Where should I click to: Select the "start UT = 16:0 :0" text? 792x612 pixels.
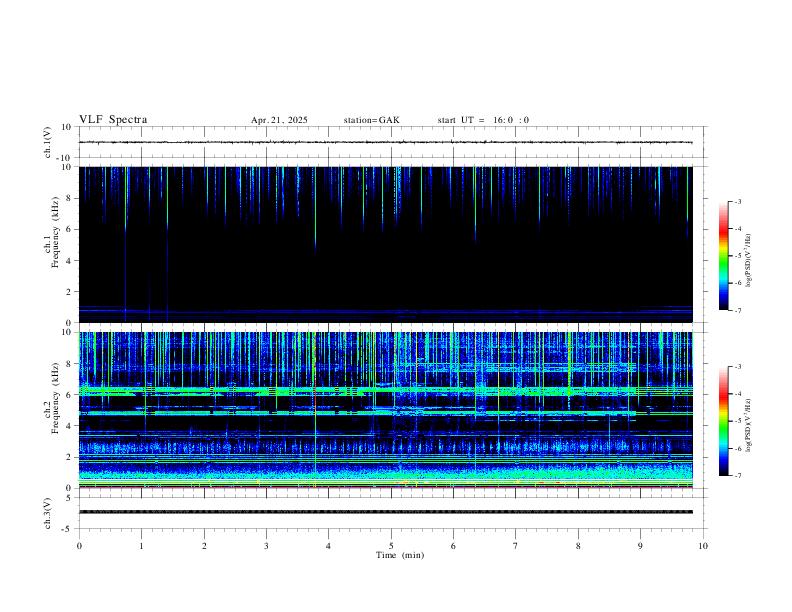click(x=483, y=120)
